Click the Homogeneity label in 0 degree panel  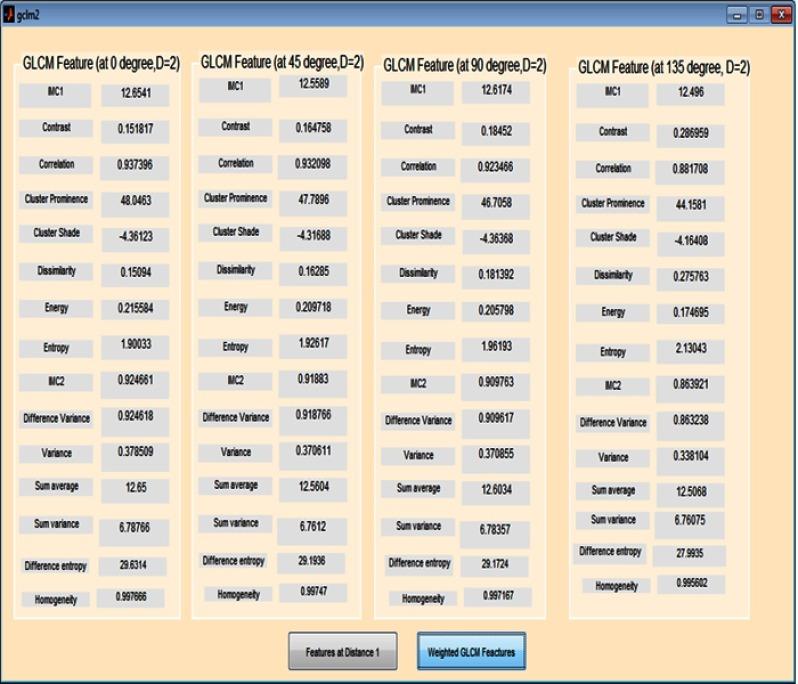(x=56, y=599)
